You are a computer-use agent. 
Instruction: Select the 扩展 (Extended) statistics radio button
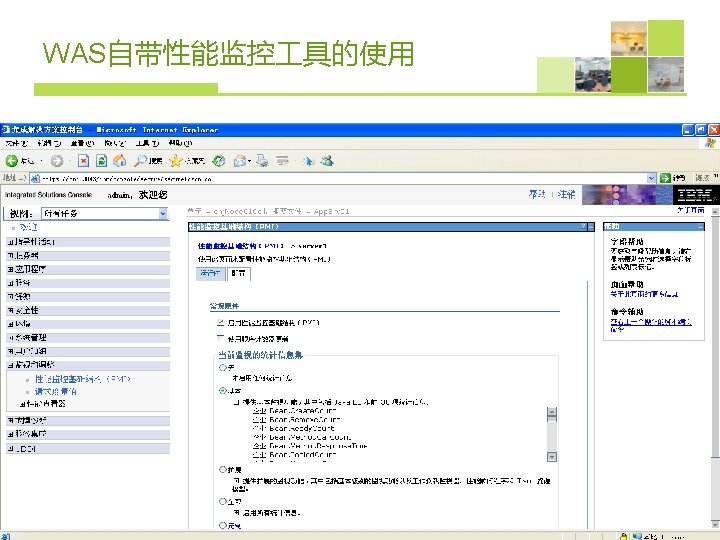pyautogui.click(x=223, y=469)
